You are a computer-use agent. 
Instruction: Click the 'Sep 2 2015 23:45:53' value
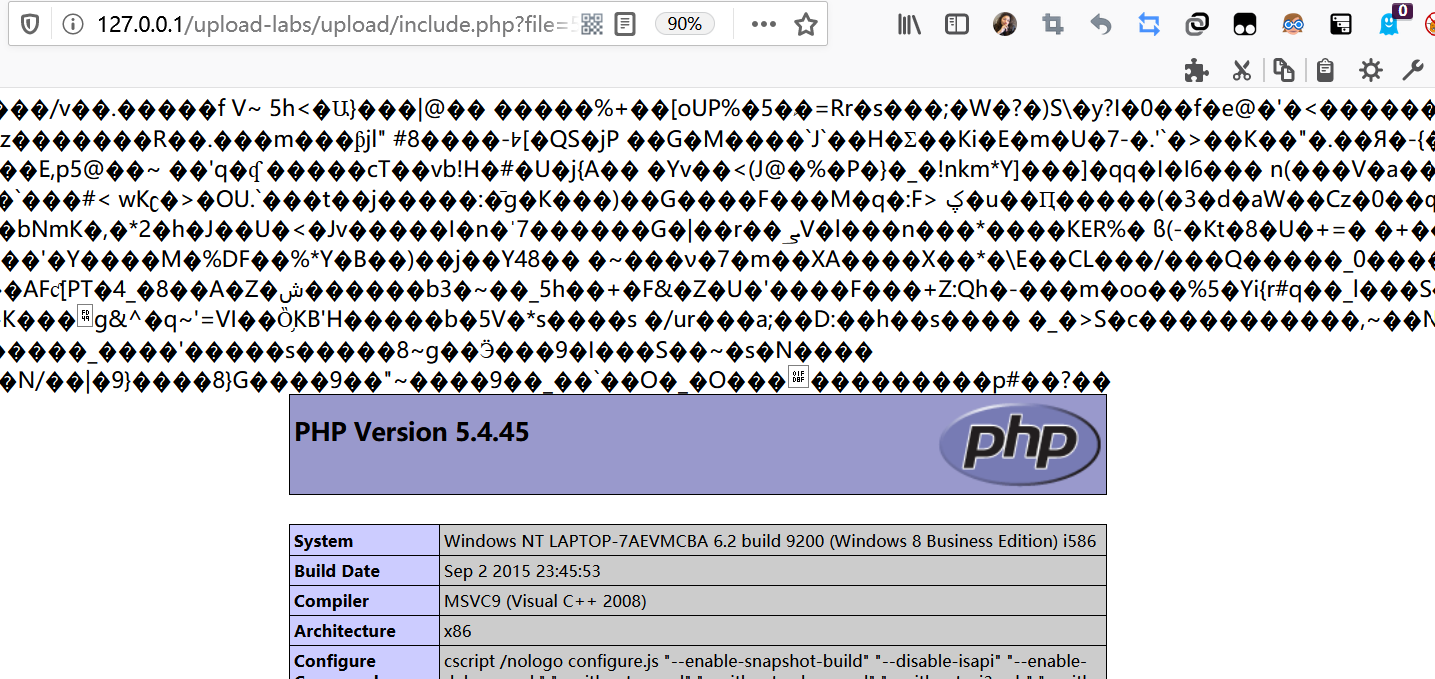[522, 571]
